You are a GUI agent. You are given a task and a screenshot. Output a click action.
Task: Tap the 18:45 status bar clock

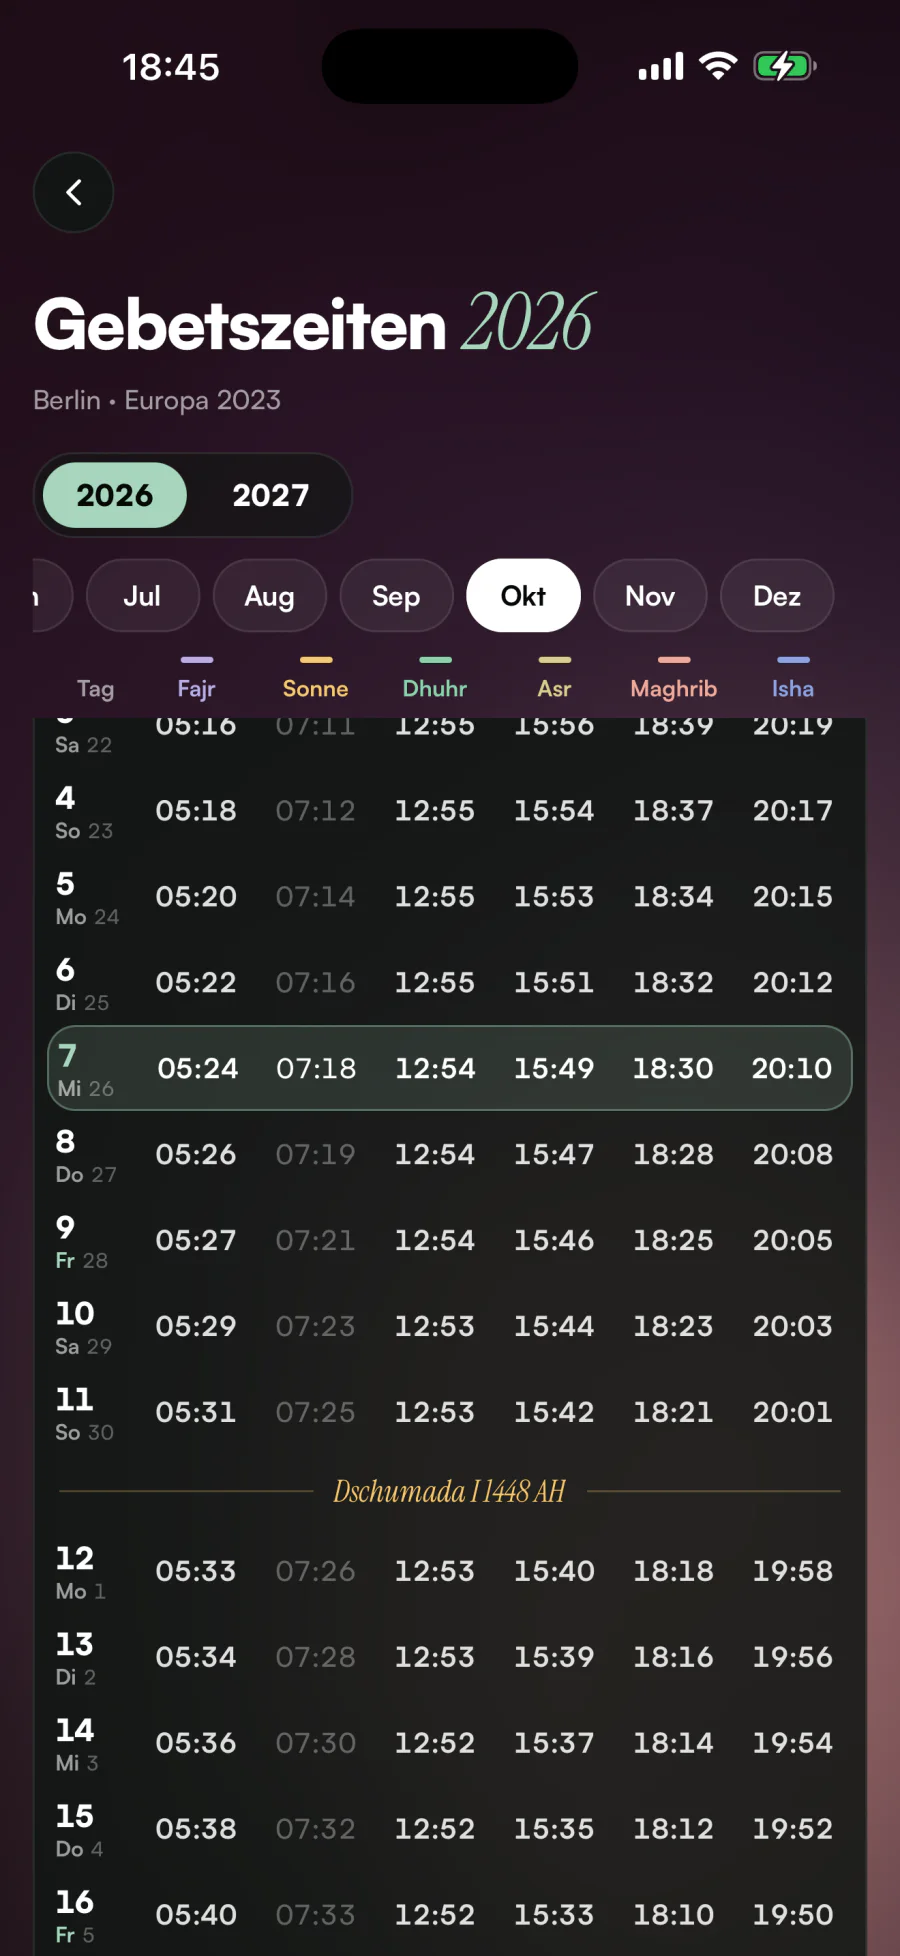pos(171,67)
